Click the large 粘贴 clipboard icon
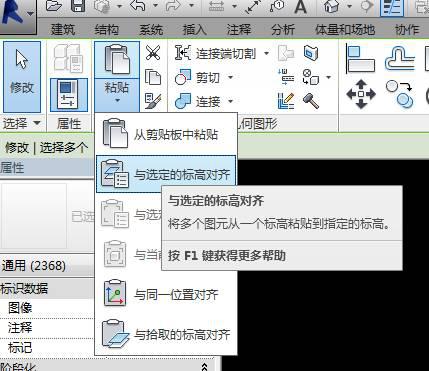The width and height of the screenshot is (429, 371). [x=117, y=60]
